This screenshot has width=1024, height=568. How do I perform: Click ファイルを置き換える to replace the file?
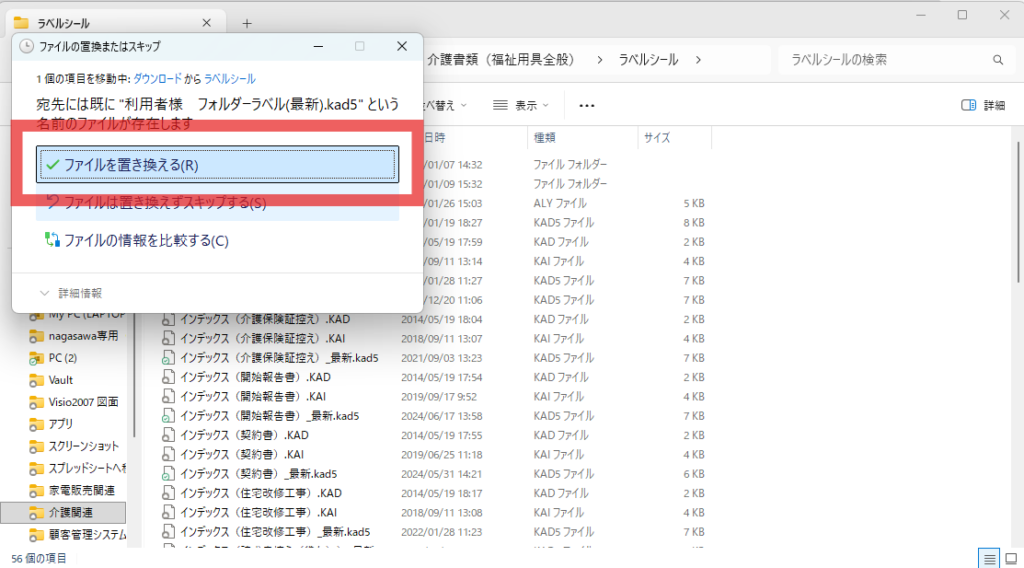coord(217,165)
